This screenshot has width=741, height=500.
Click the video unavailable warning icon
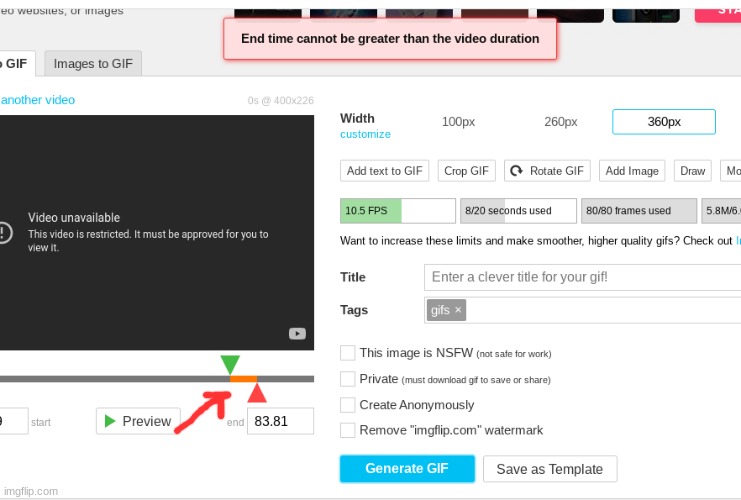click(x=4, y=233)
